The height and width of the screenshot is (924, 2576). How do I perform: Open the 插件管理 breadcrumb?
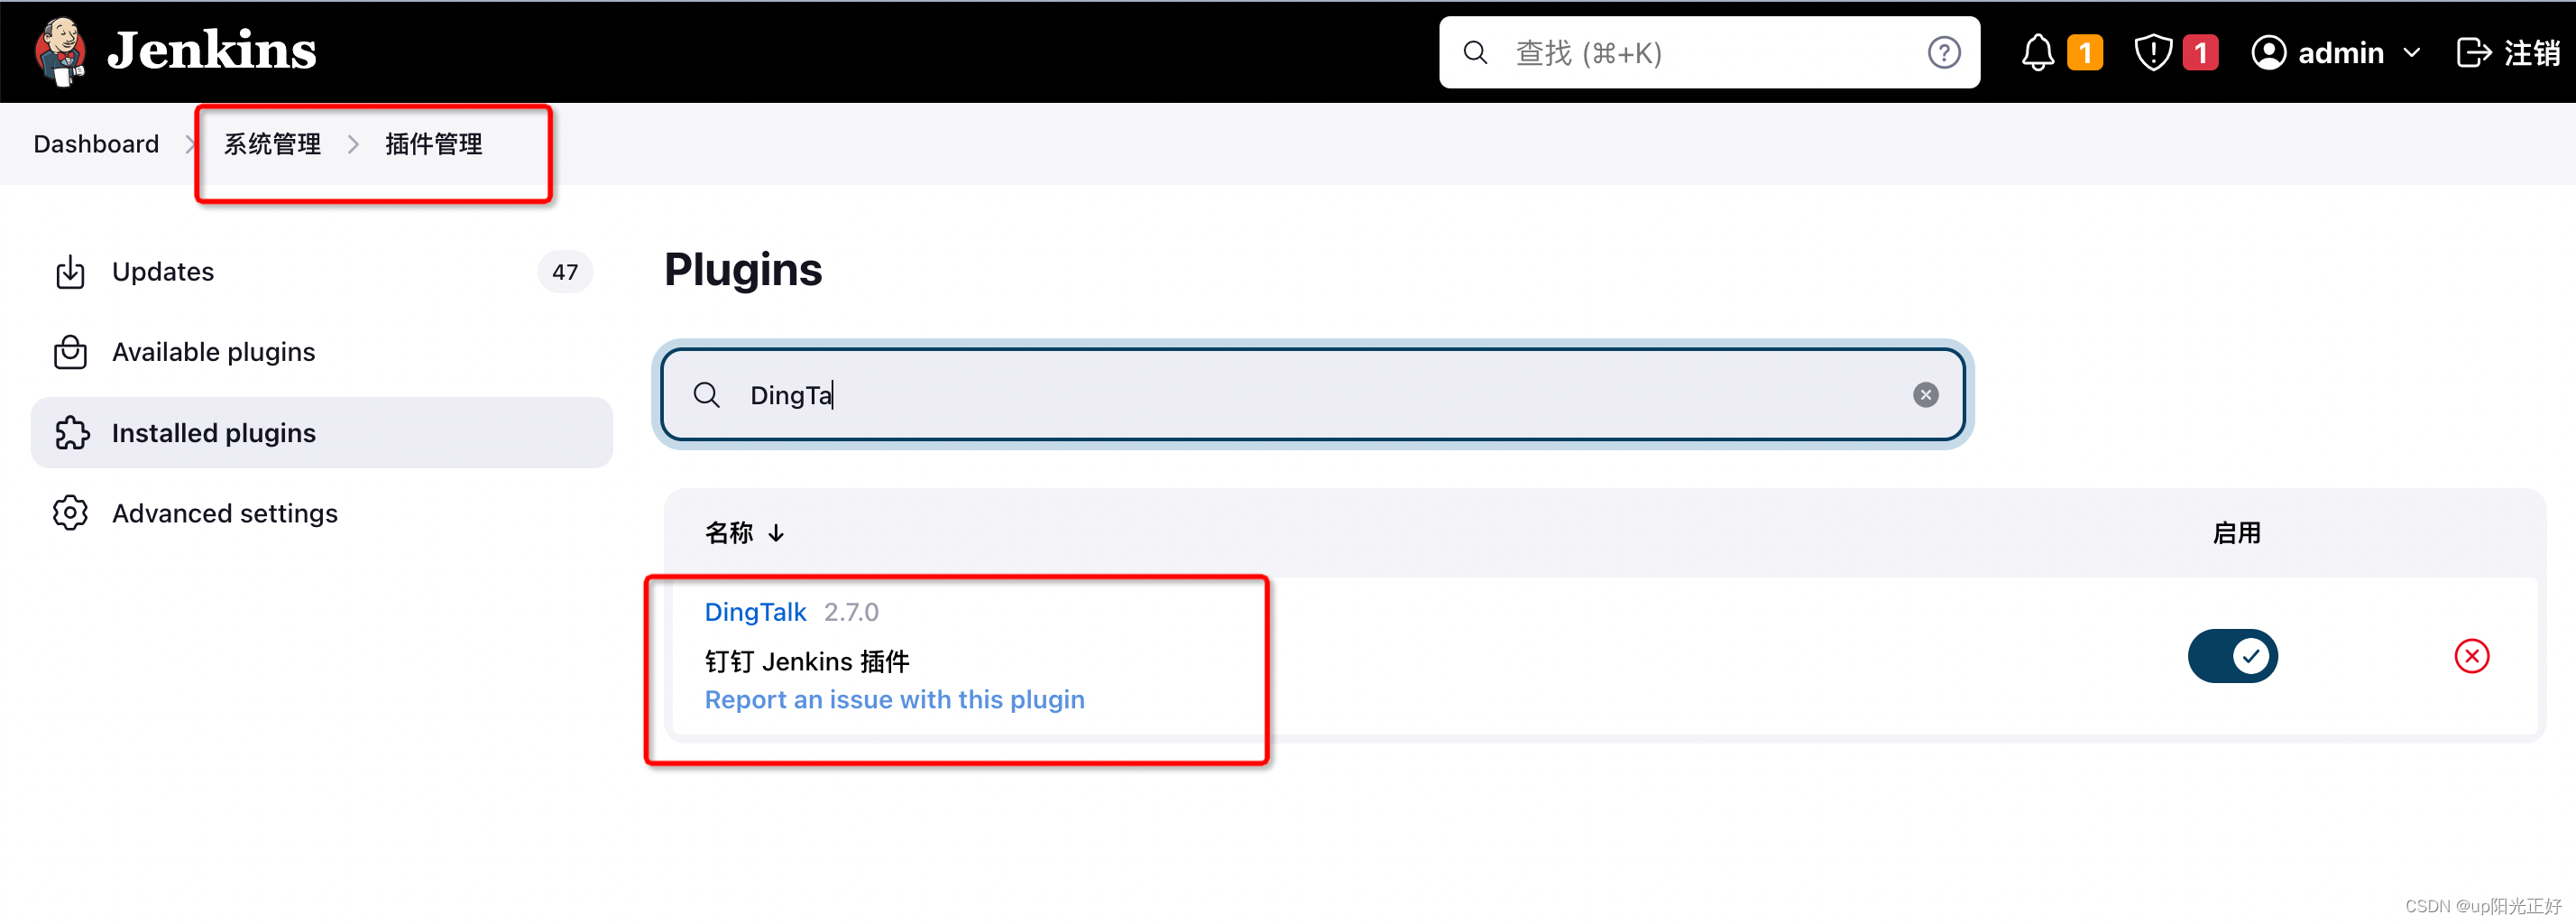coord(433,144)
